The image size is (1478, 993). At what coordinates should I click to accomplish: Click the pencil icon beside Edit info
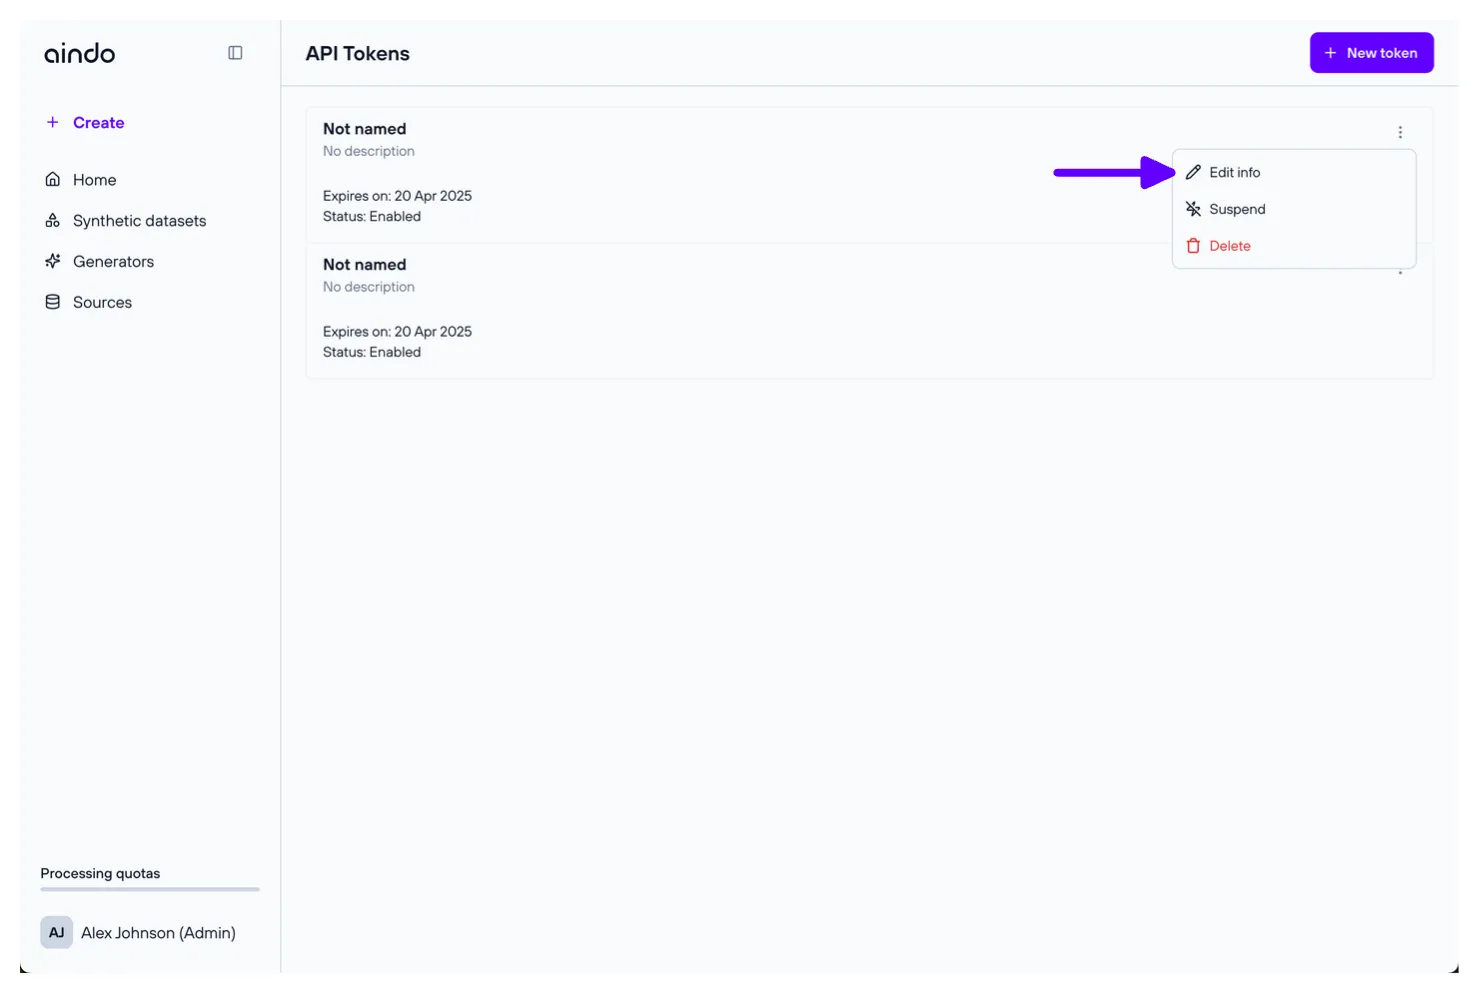(1193, 173)
